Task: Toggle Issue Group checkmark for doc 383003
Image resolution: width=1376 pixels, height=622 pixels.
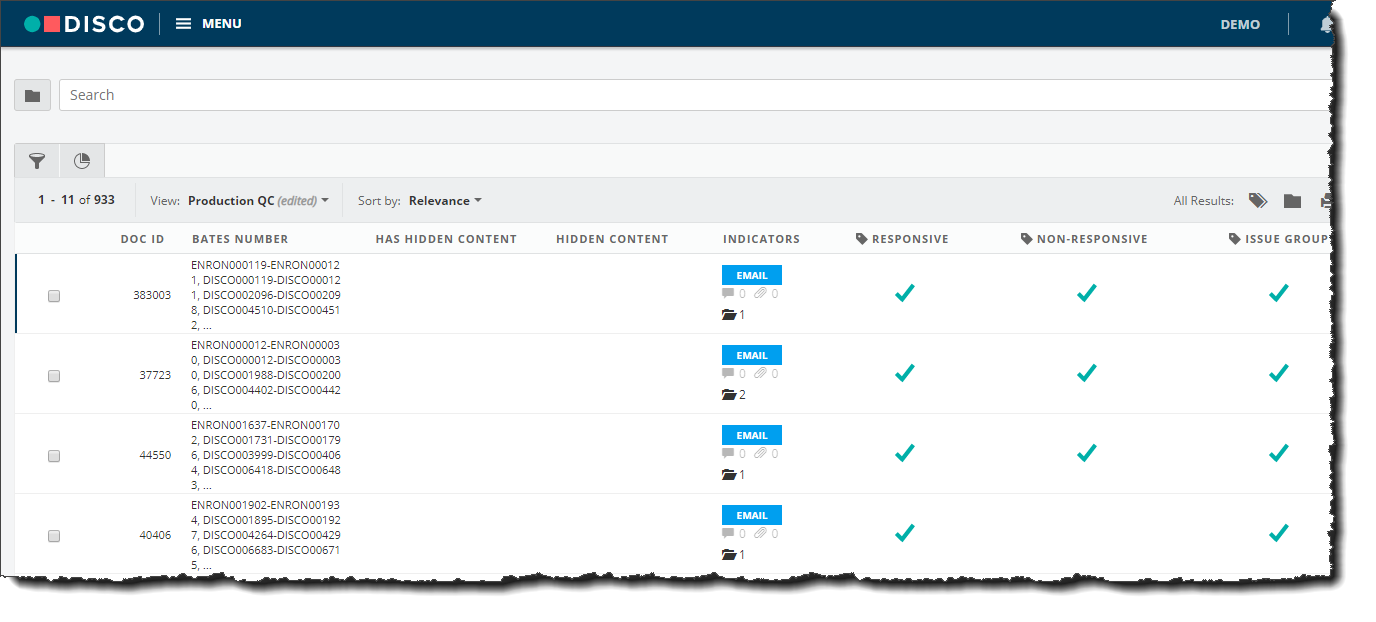Action: pos(1278,293)
